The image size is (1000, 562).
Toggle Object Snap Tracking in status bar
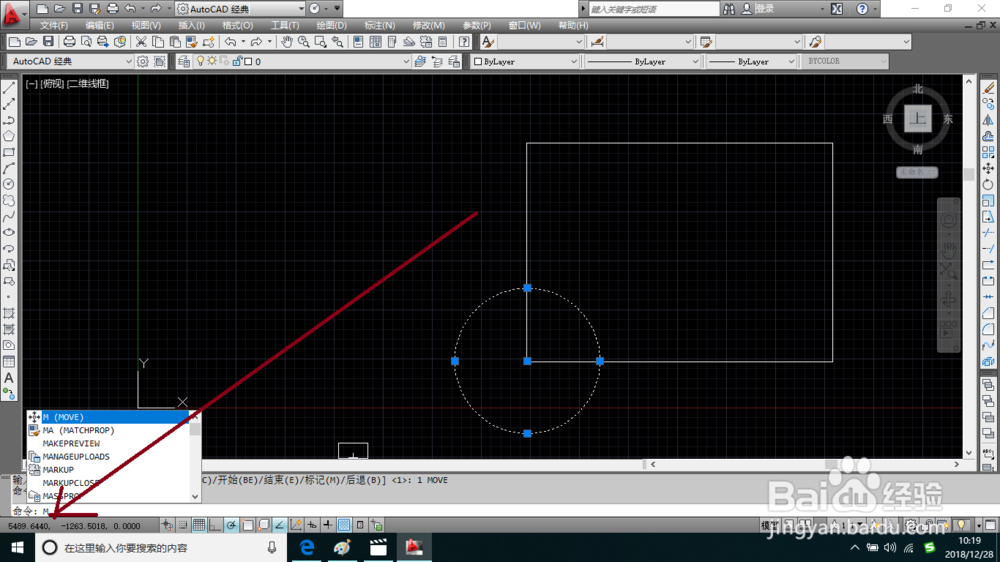coord(279,525)
